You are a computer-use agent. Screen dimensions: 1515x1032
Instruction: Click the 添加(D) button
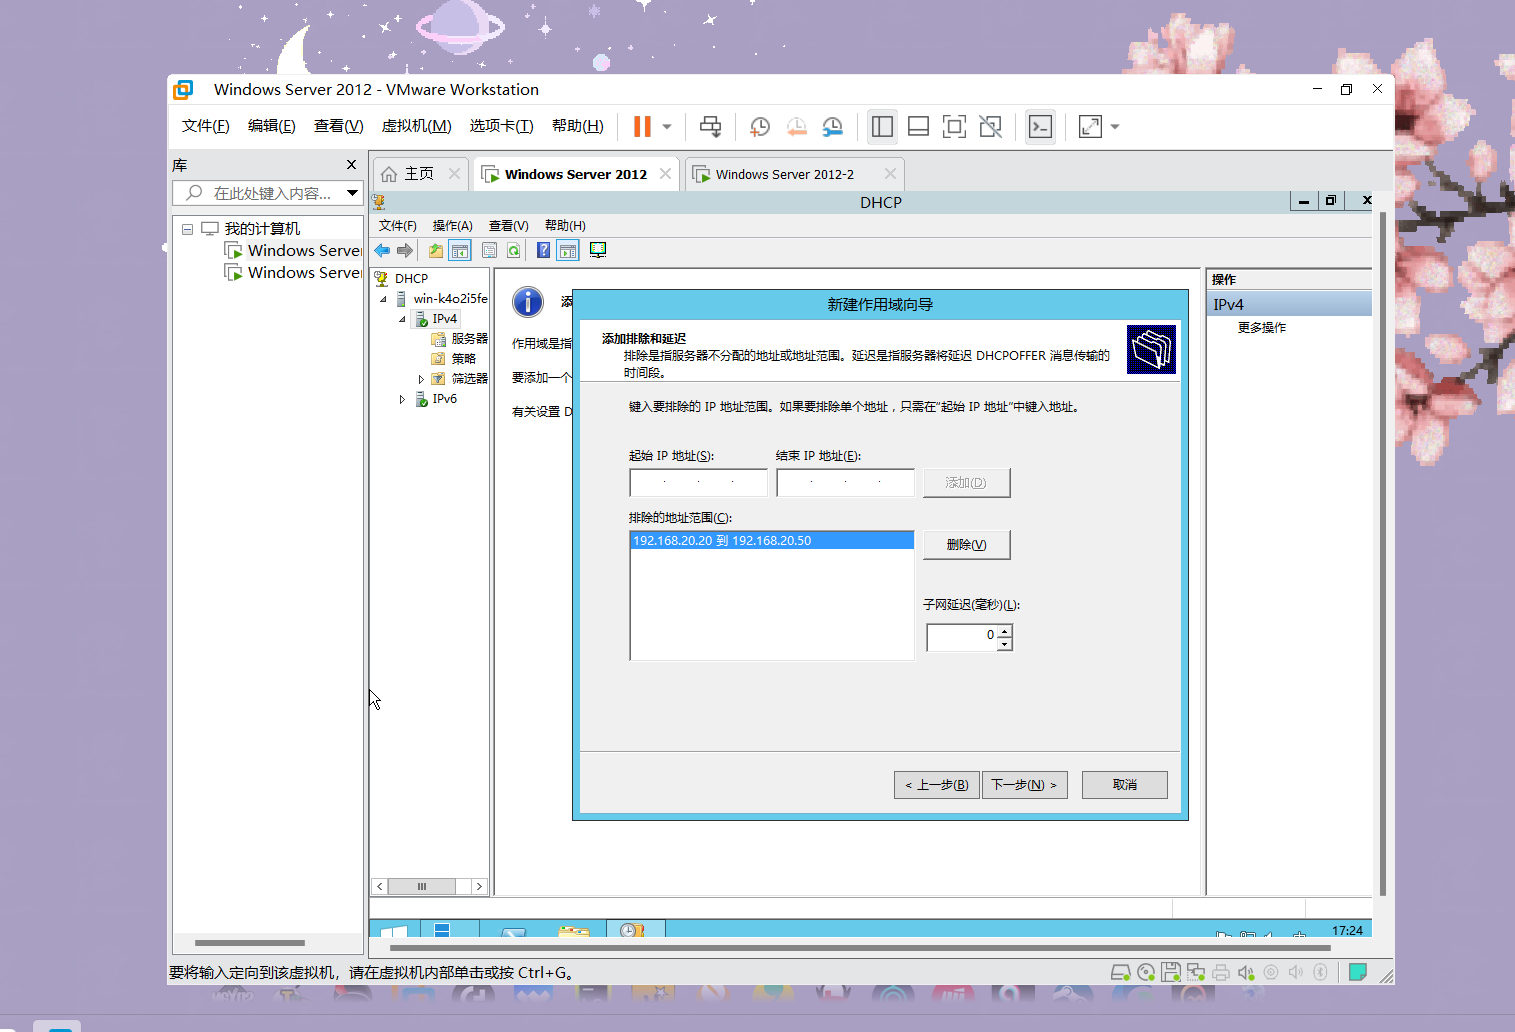point(966,483)
